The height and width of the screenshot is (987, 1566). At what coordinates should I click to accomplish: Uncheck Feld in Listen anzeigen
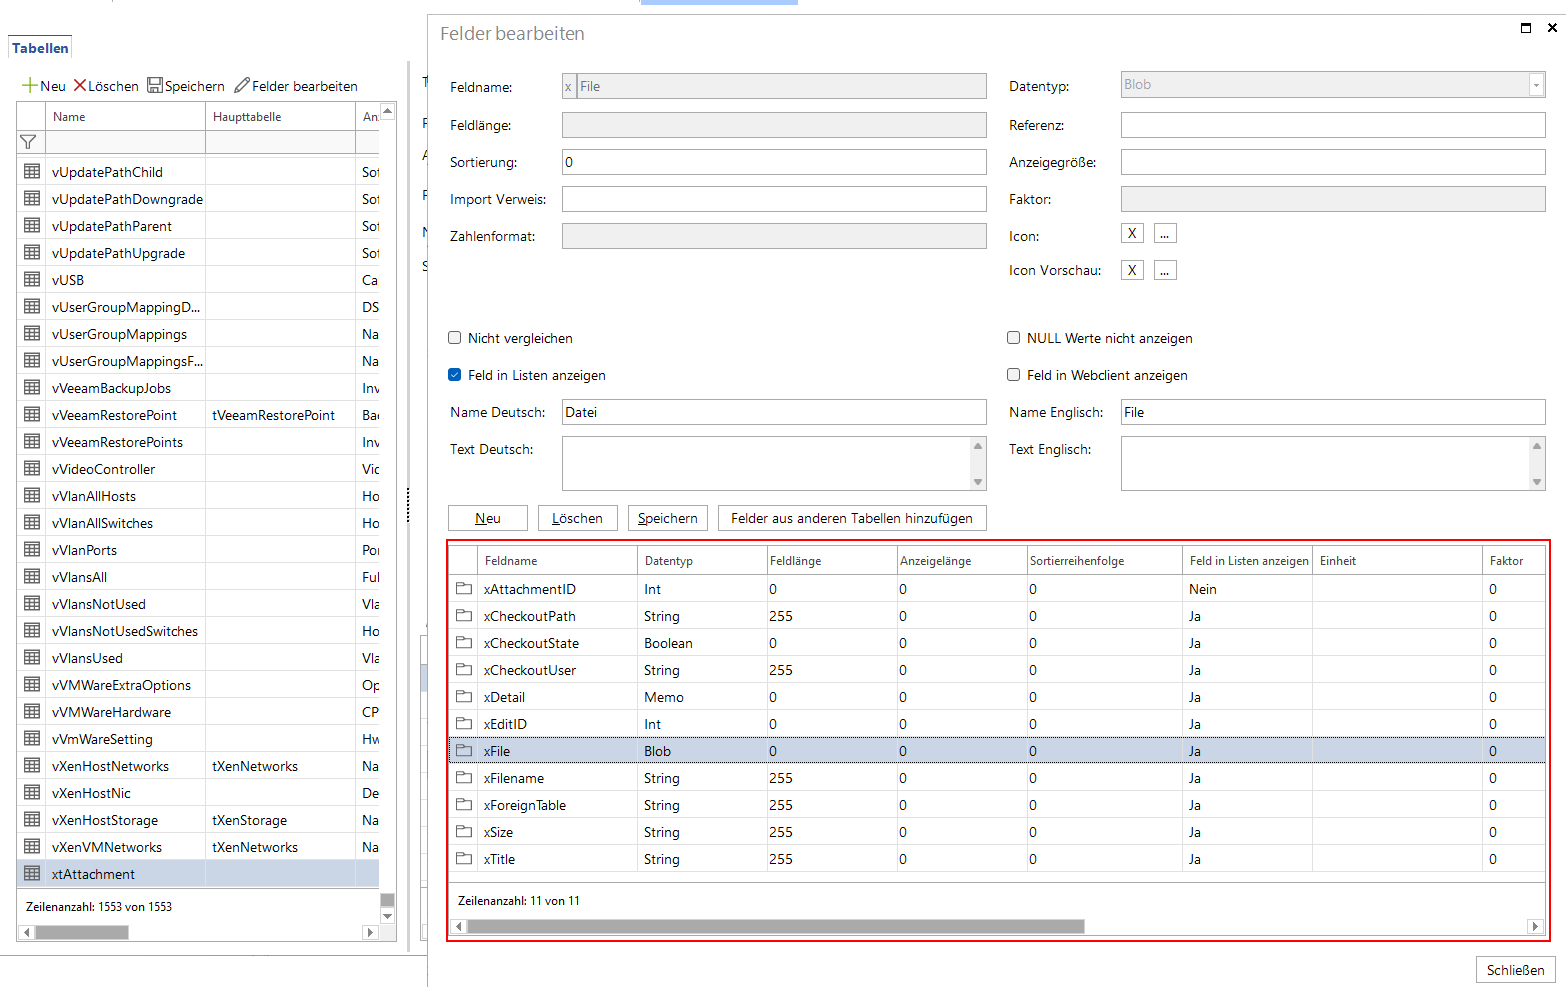coord(455,375)
